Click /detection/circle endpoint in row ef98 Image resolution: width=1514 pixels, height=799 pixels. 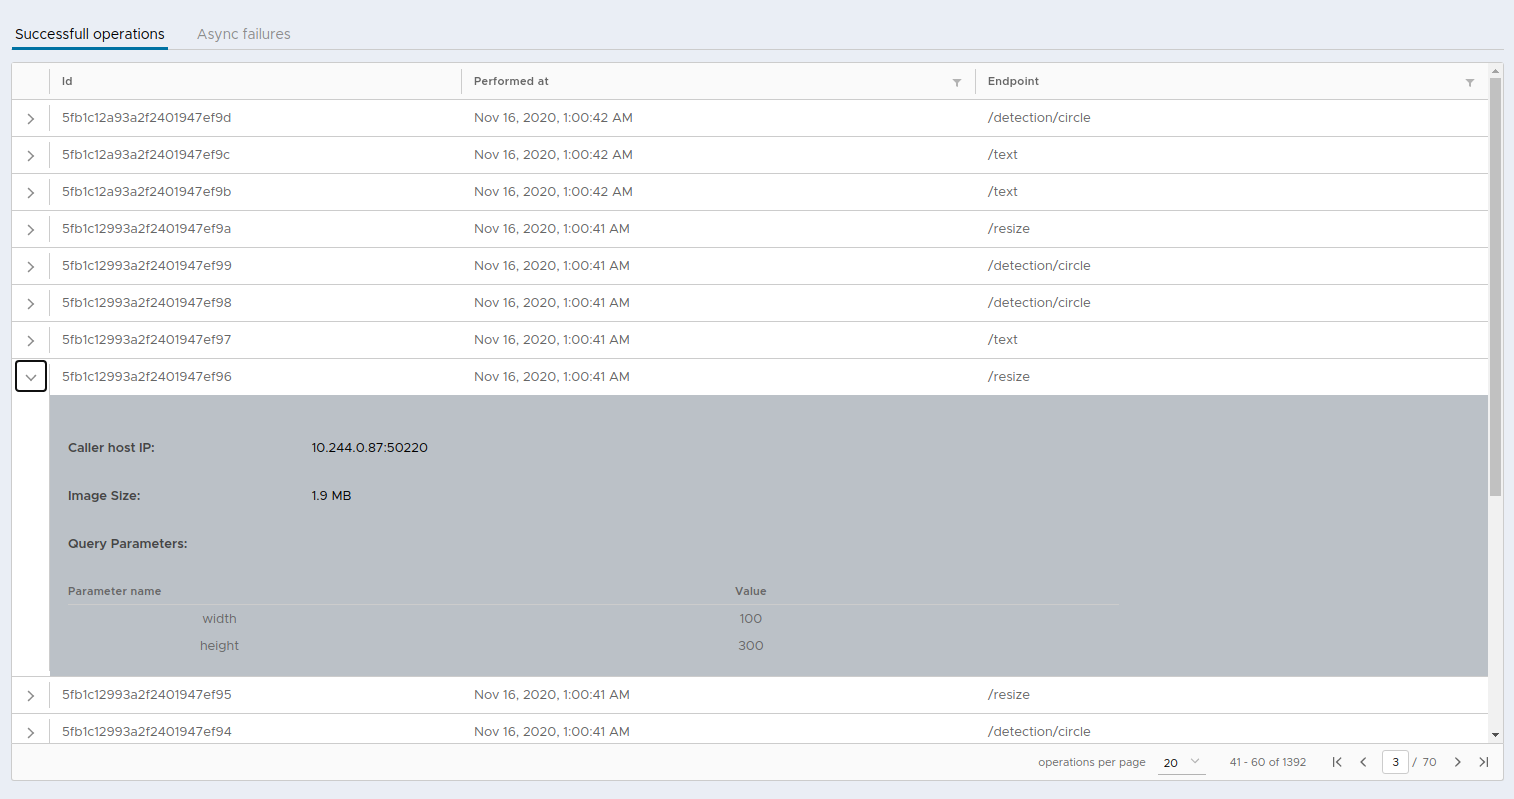click(x=1039, y=303)
